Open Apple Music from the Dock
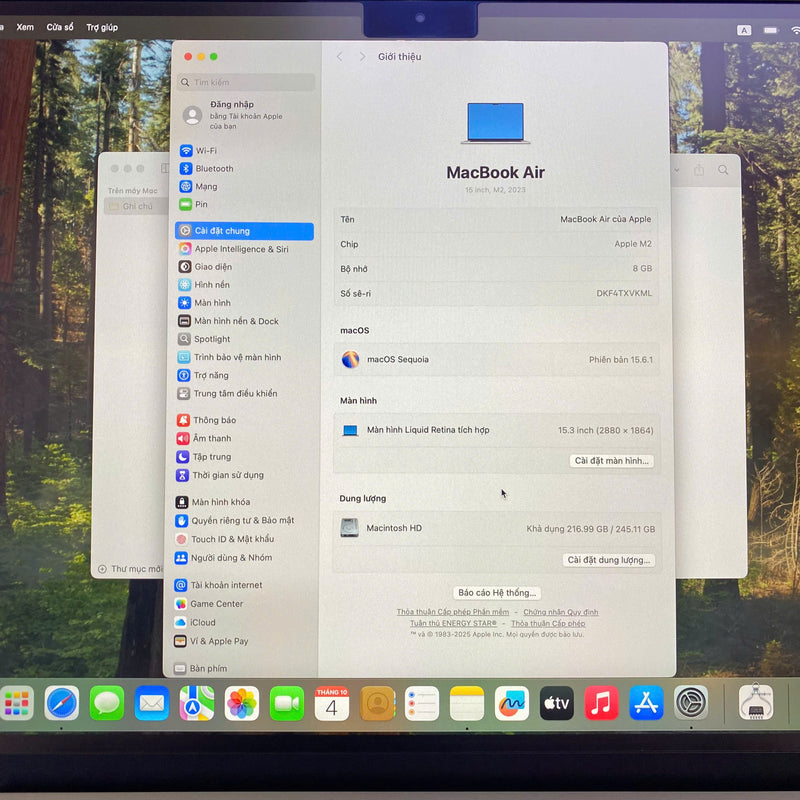Viewport: 800px width, 800px height. coord(601,703)
